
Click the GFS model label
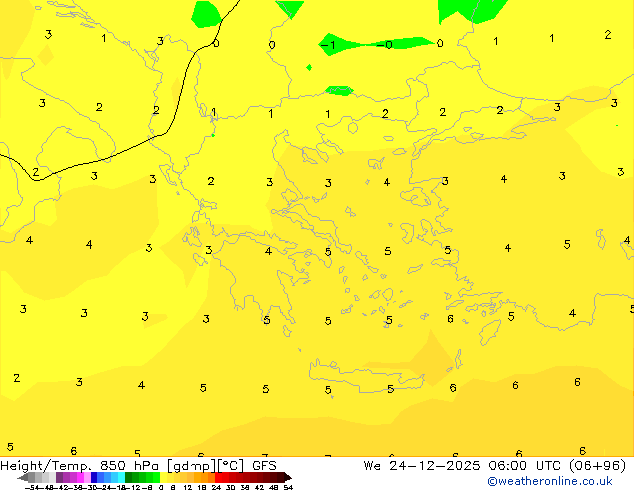click(x=264, y=466)
